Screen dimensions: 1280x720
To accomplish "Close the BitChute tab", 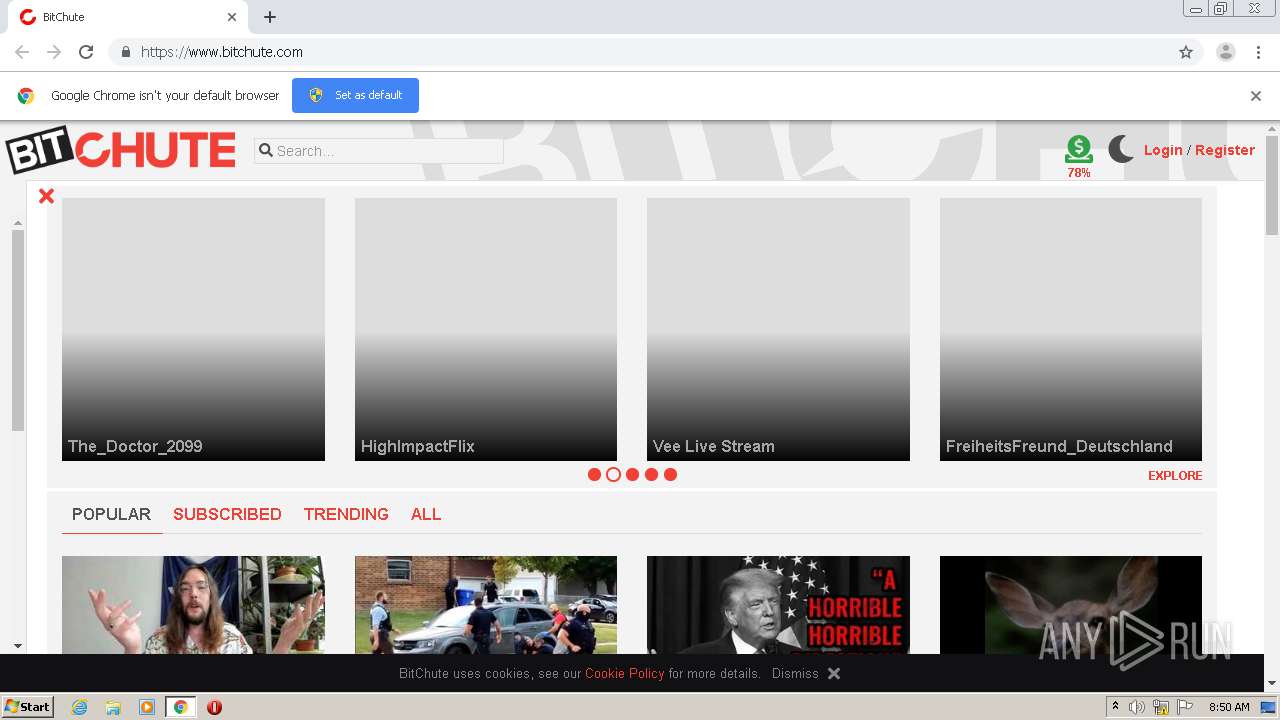I will click(232, 17).
